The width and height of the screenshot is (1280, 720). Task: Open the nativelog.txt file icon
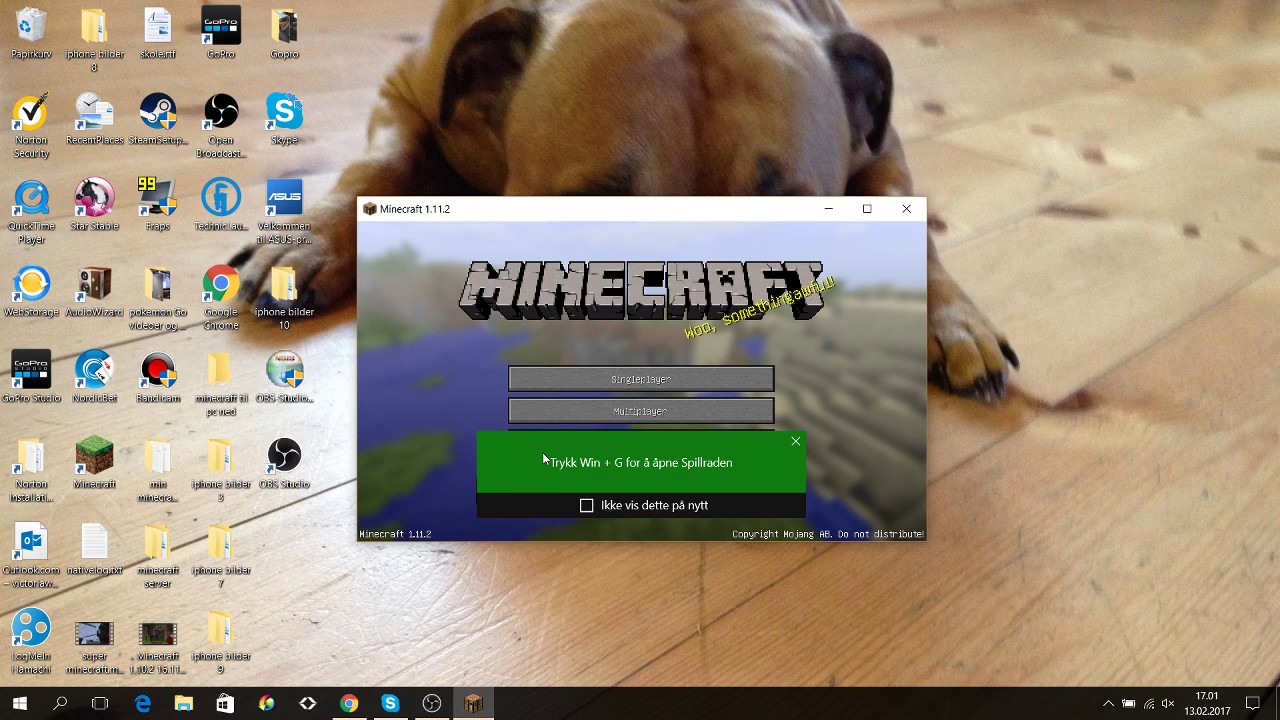pyautogui.click(x=95, y=549)
